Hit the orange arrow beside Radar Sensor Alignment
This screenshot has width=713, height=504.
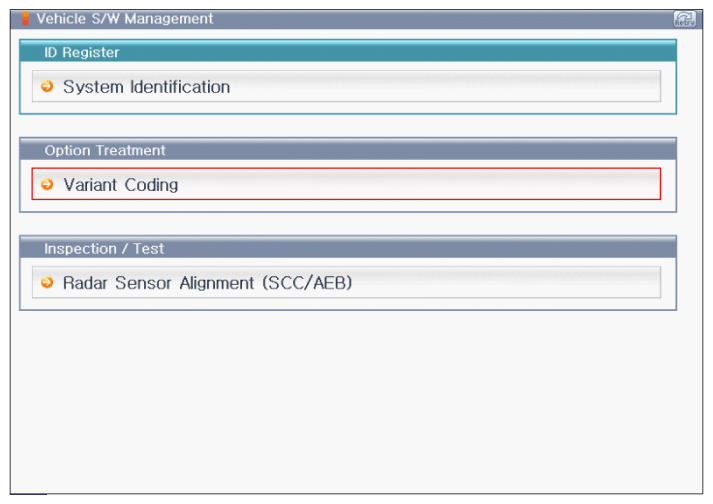(x=47, y=283)
